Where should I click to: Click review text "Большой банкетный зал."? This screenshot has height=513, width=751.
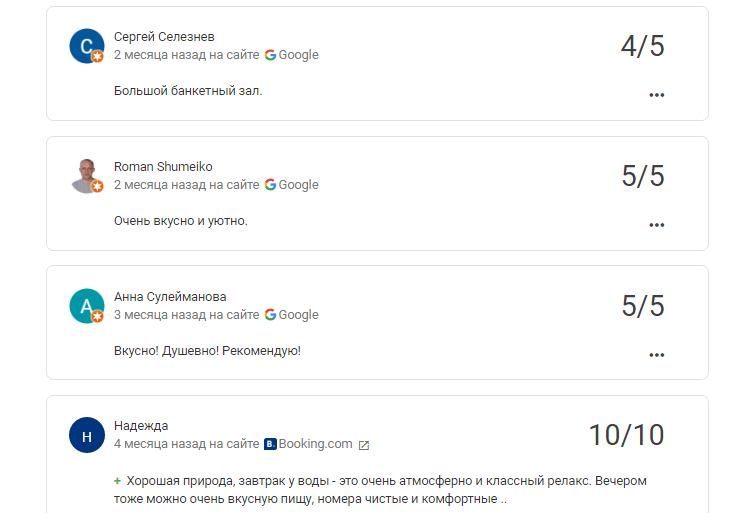(x=188, y=91)
